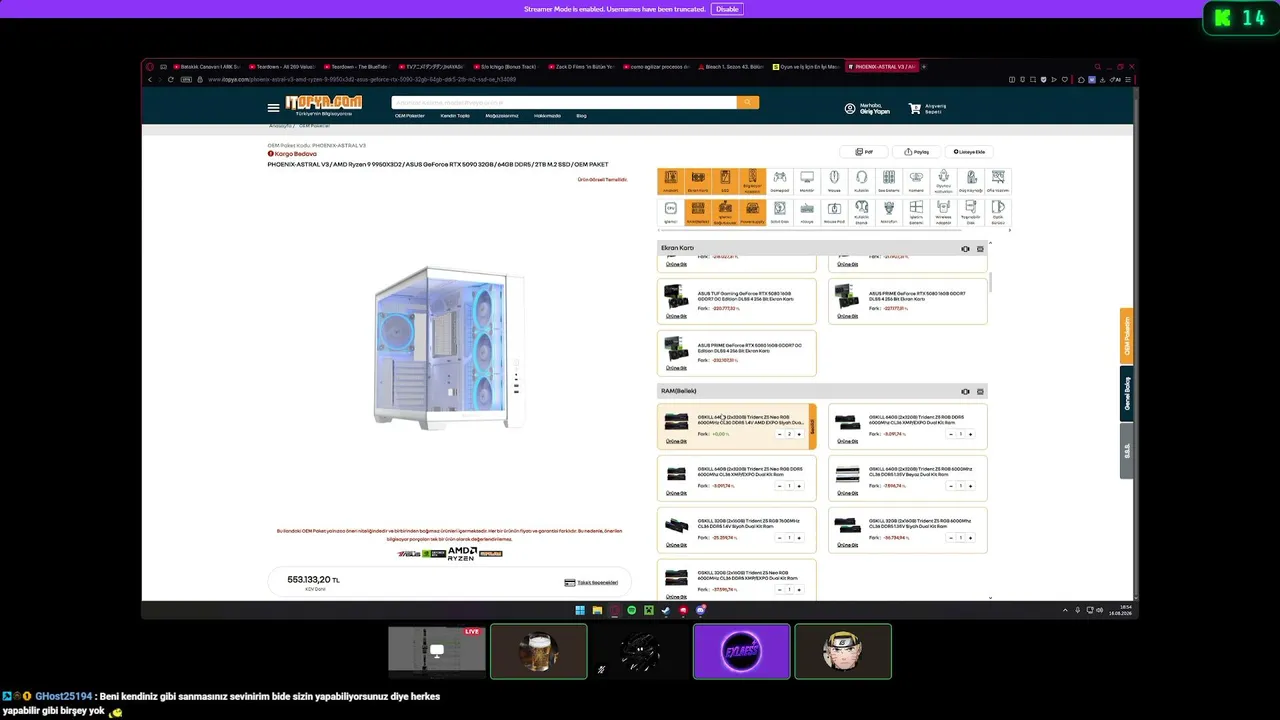Select the İşlemci CPU category icon
This screenshot has height=720, width=1280.
[670, 212]
